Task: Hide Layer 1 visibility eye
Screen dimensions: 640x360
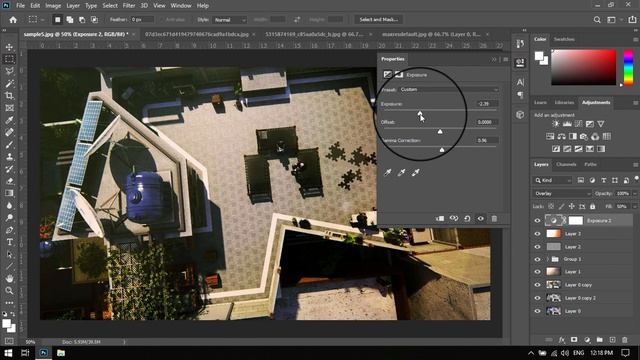Action: [x=537, y=272]
